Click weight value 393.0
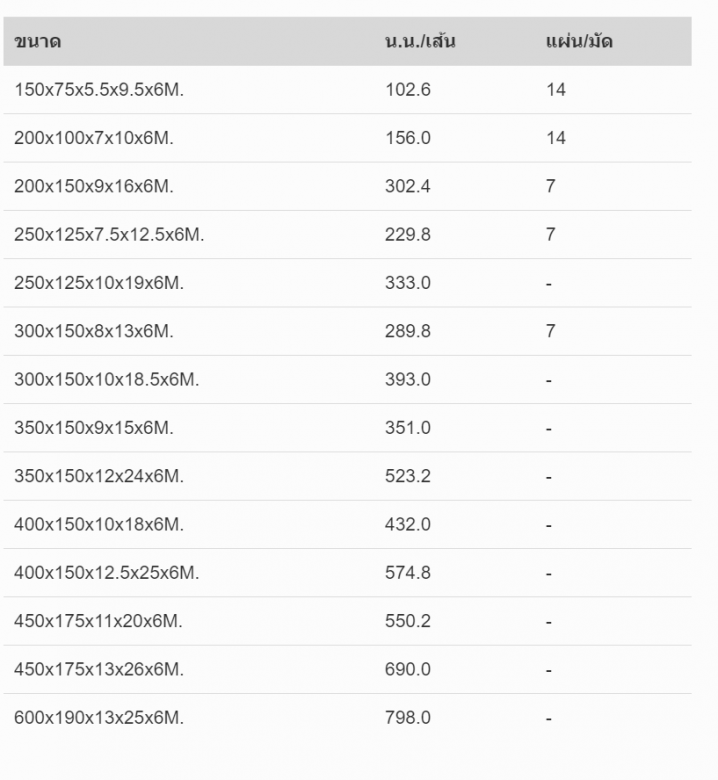The width and height of the screenshot is (718, 780). coord(408,379)
